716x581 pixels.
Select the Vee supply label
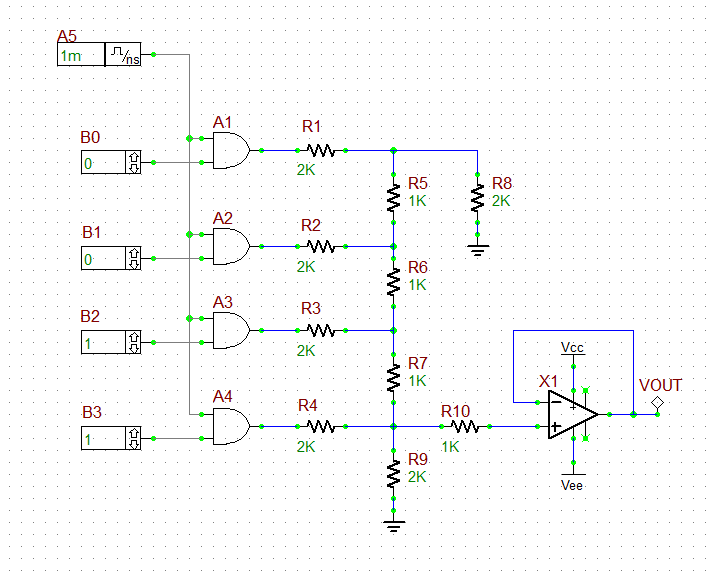(x=572, y=485)
